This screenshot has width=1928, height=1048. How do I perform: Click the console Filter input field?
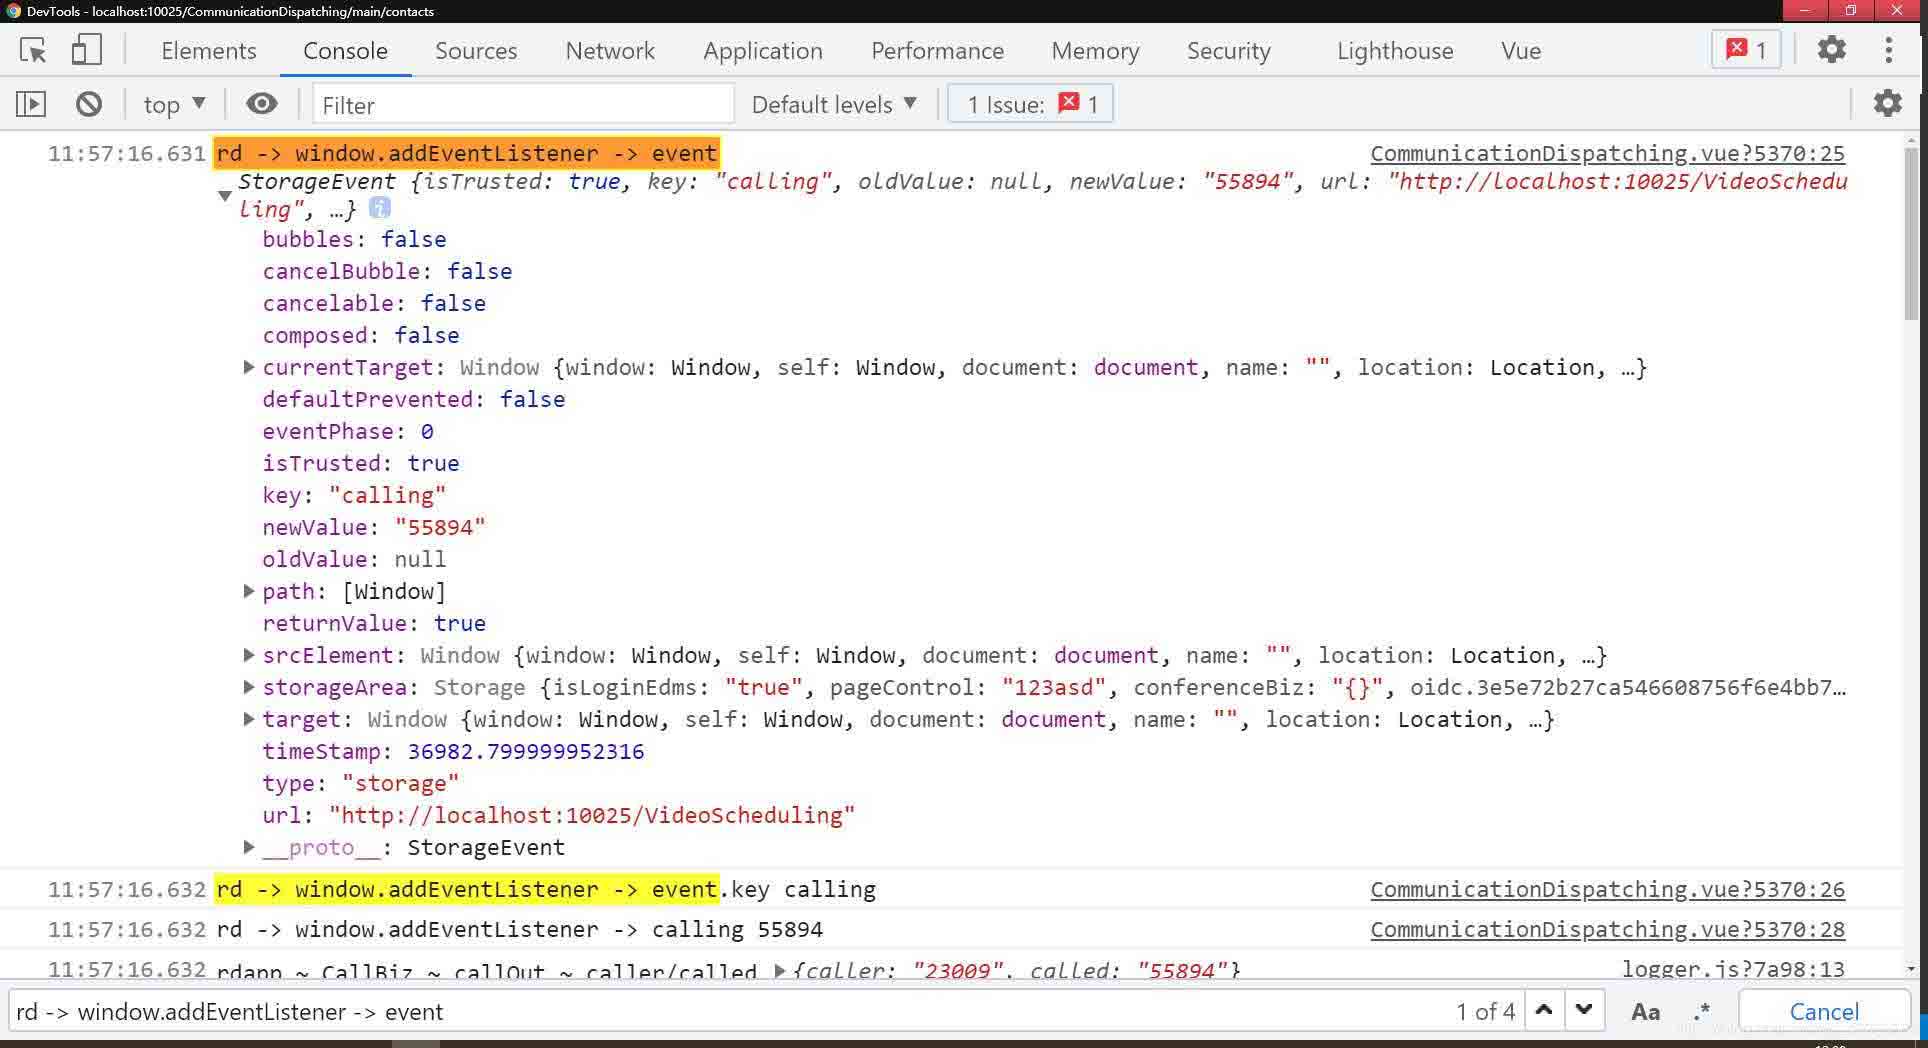pos(523,104)
